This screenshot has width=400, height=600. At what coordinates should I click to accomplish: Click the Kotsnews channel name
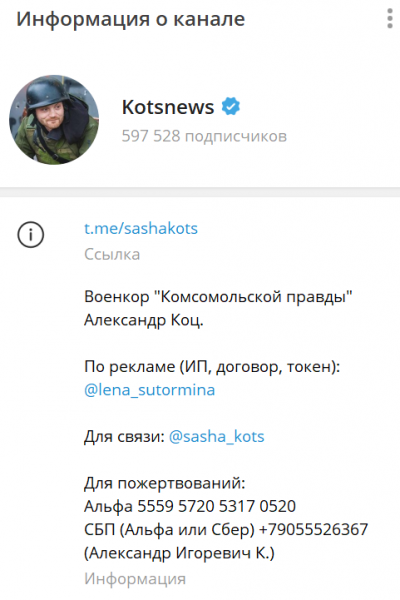(168, 107)
